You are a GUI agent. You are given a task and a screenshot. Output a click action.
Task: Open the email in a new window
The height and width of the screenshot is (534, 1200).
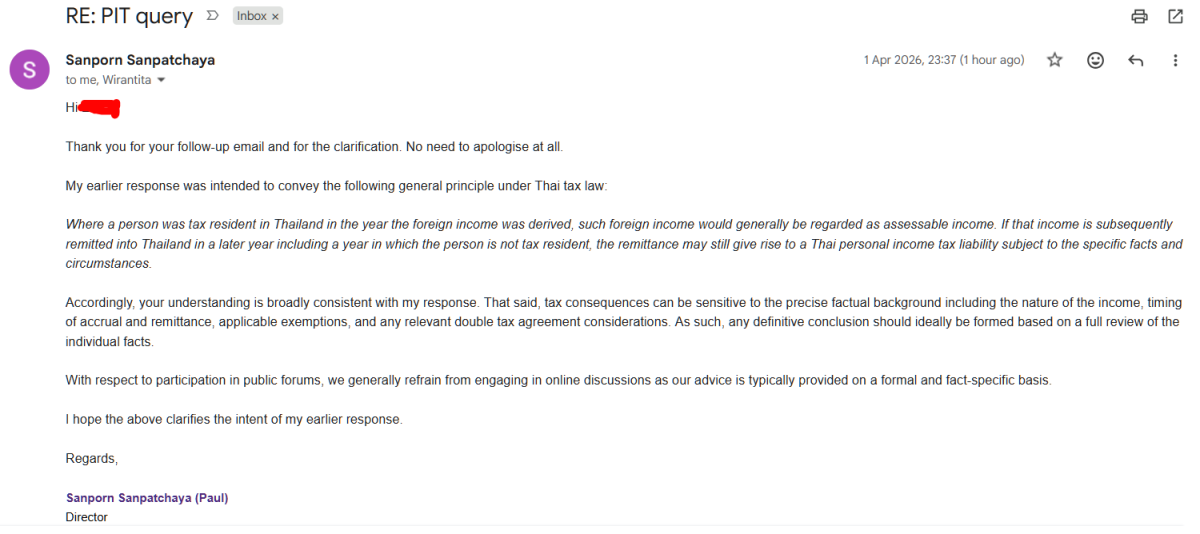coord(1175,16)
